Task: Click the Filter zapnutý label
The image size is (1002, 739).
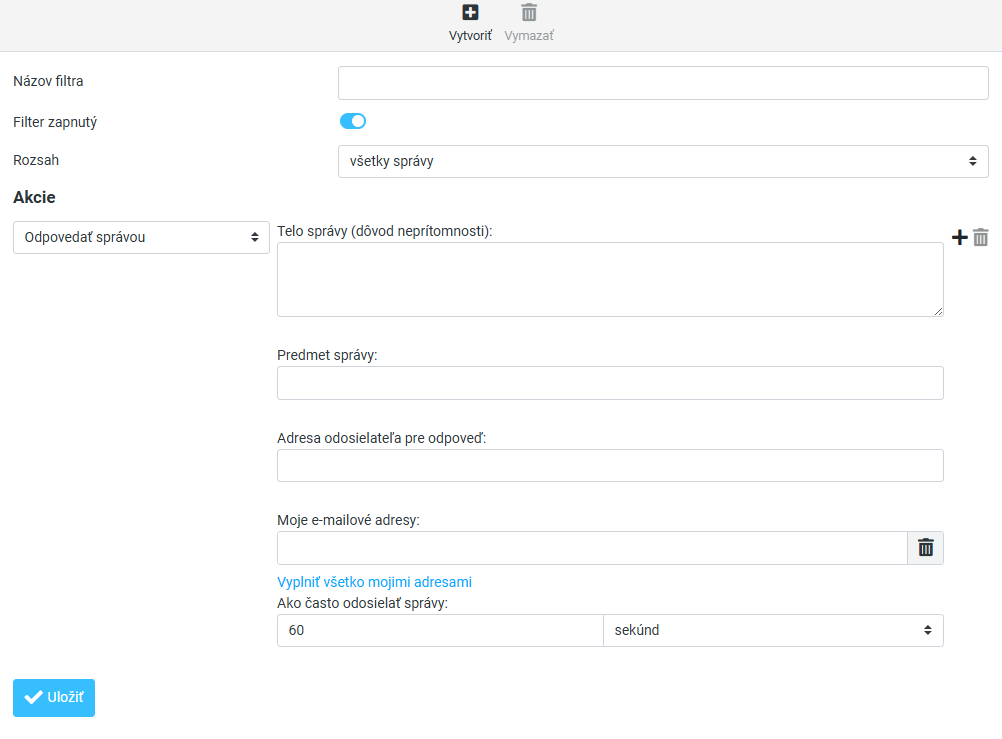Action: click(x=55, y=122)
